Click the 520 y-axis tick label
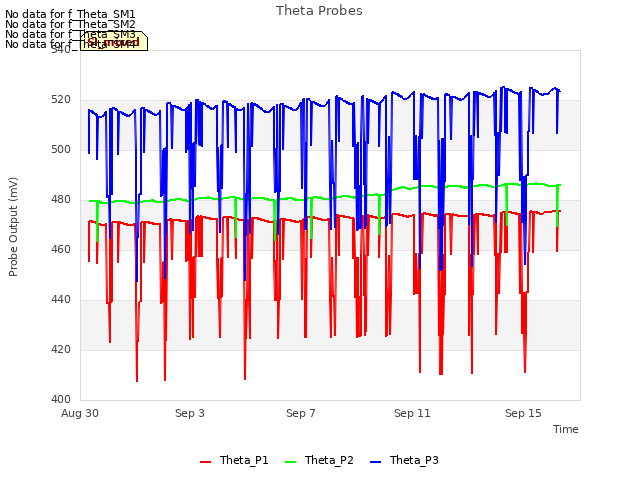Screen dimensions: 640x480 coord(61,100)
